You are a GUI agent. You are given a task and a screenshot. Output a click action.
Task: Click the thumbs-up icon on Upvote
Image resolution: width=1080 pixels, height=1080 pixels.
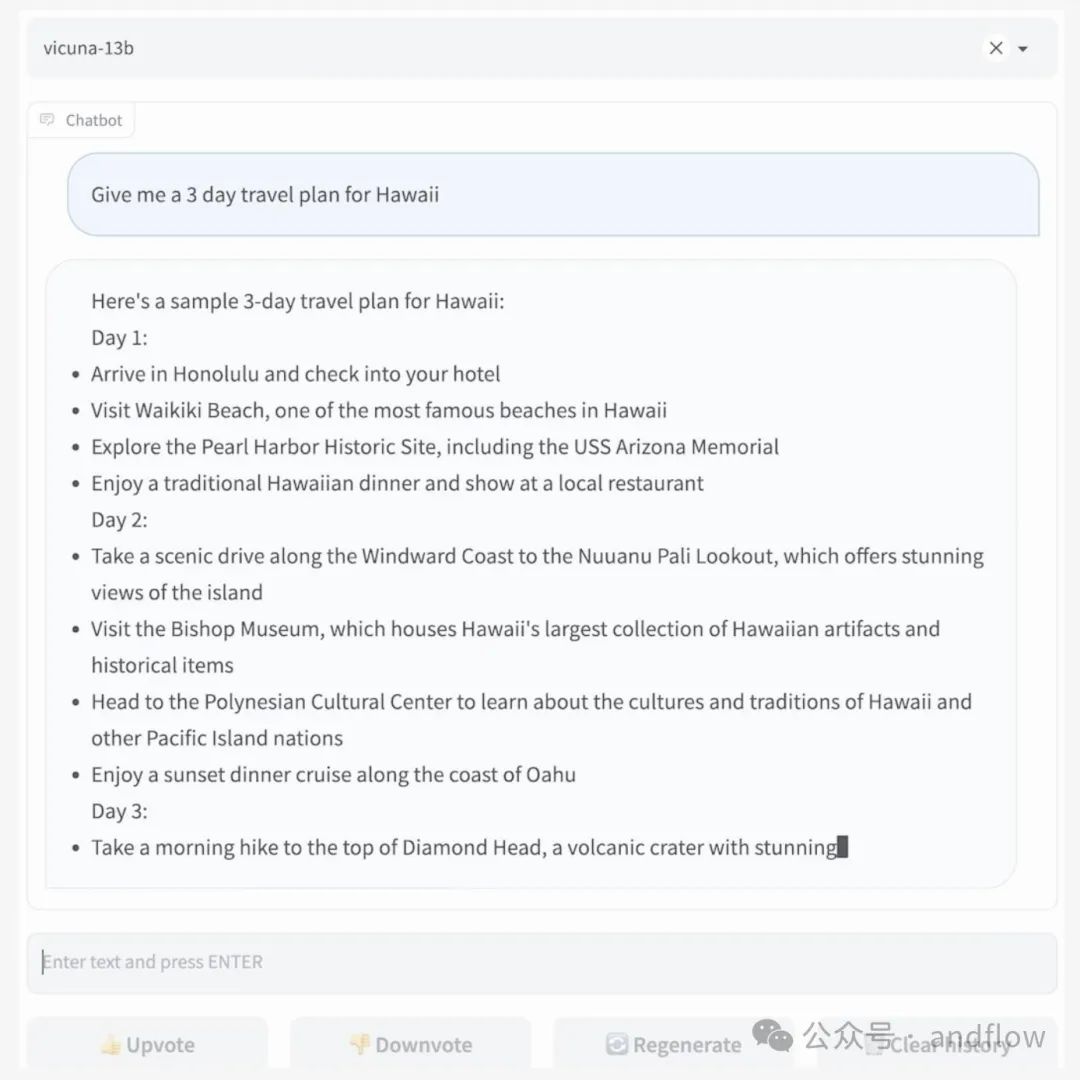[110, 1045]
